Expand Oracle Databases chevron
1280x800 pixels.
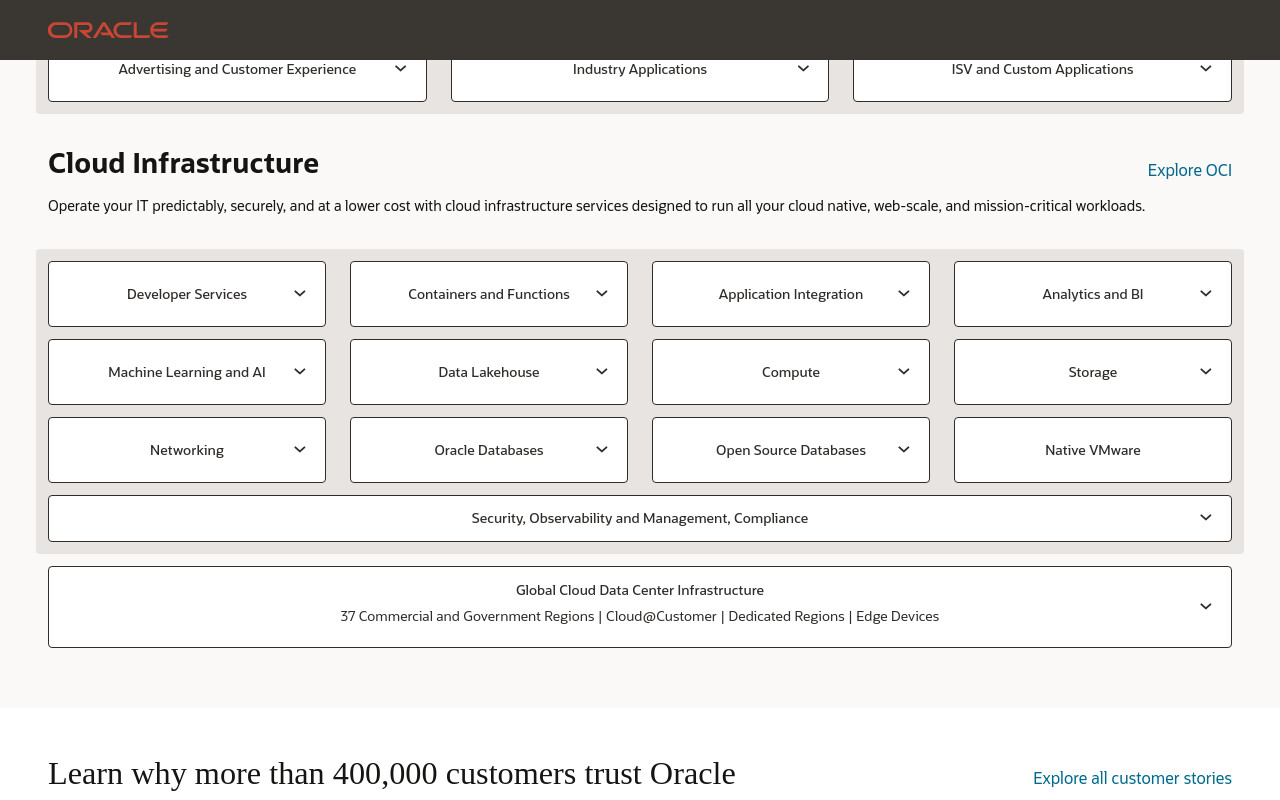tap(601, 450)
